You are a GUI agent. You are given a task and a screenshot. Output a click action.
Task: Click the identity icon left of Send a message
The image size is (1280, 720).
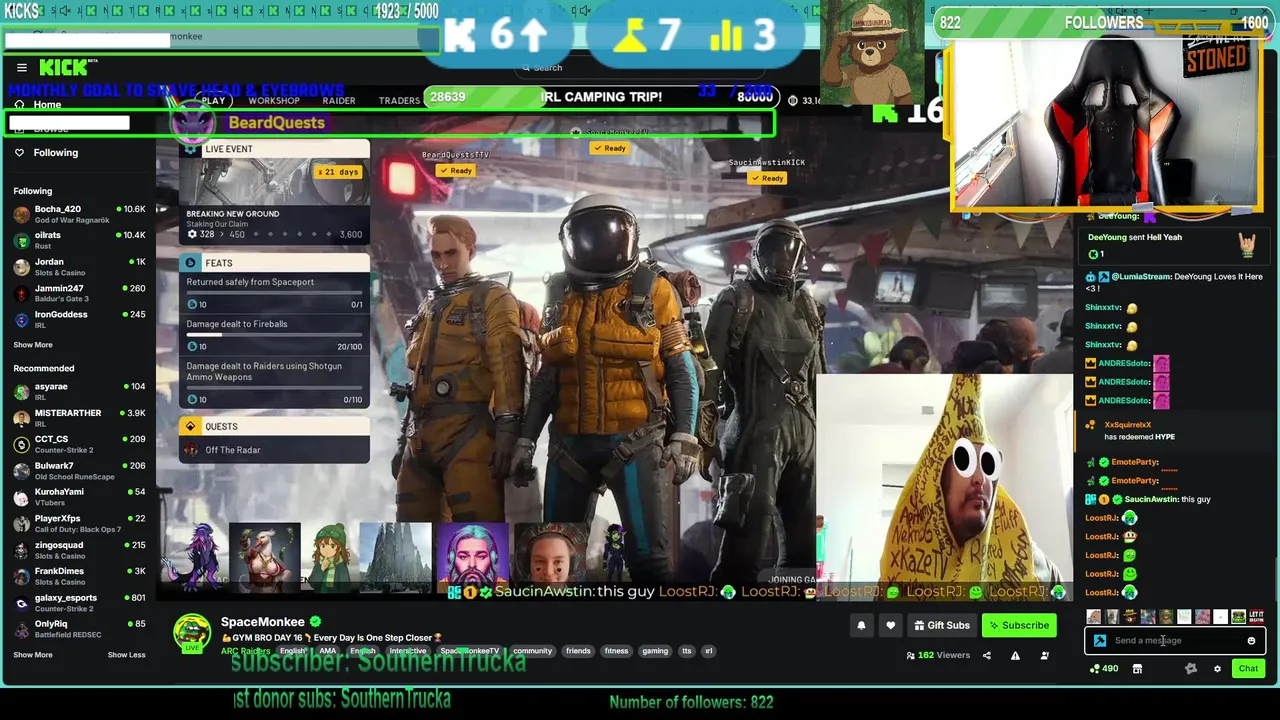(1100, 641)
